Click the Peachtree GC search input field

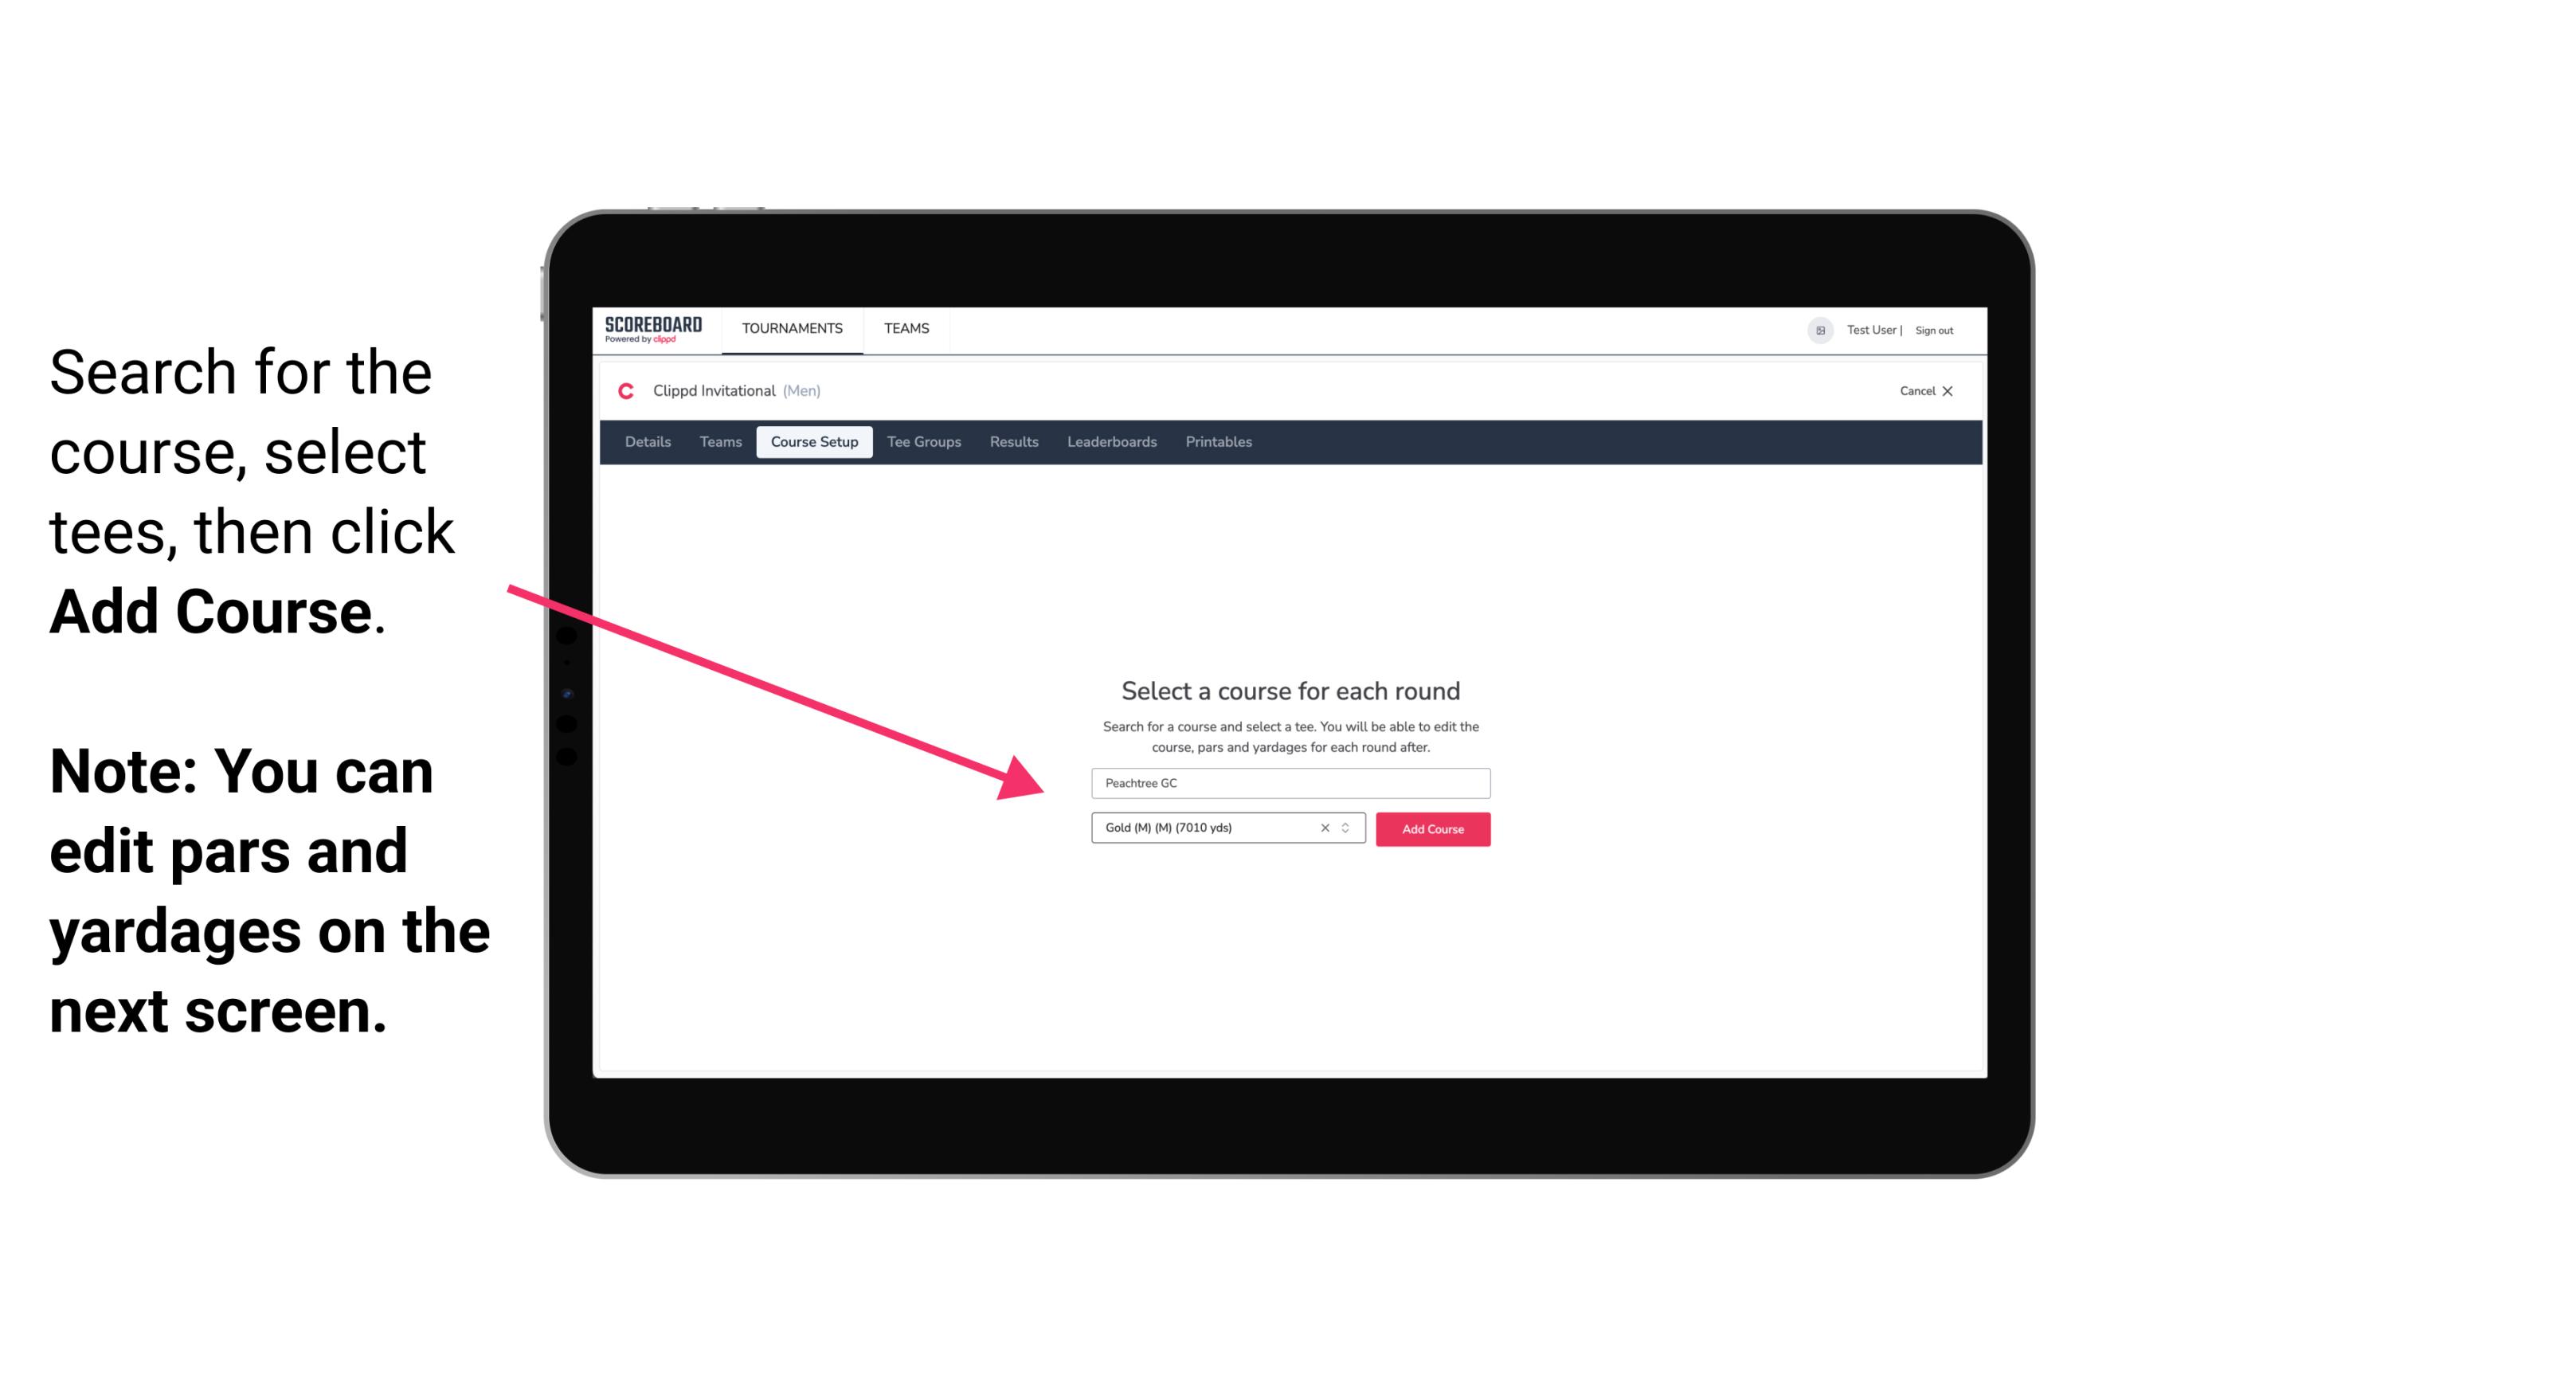(x=1288, y=781)
